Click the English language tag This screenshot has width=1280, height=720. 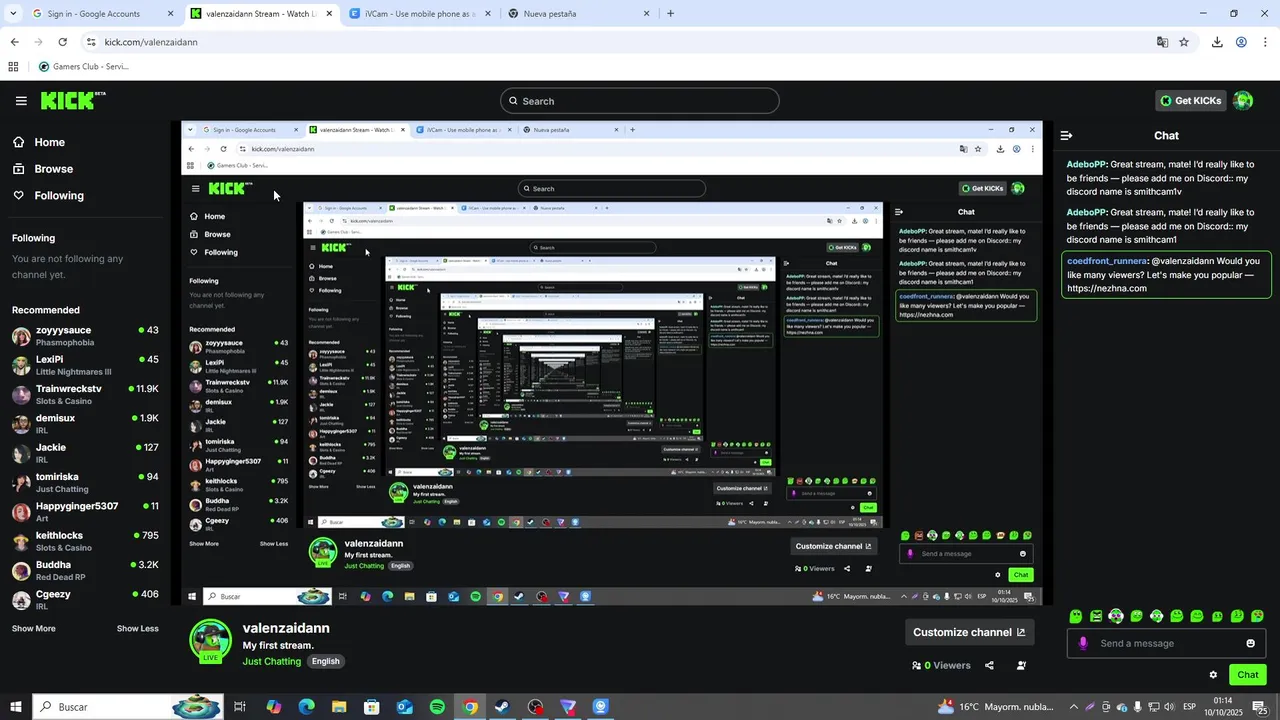pos(326,661)
